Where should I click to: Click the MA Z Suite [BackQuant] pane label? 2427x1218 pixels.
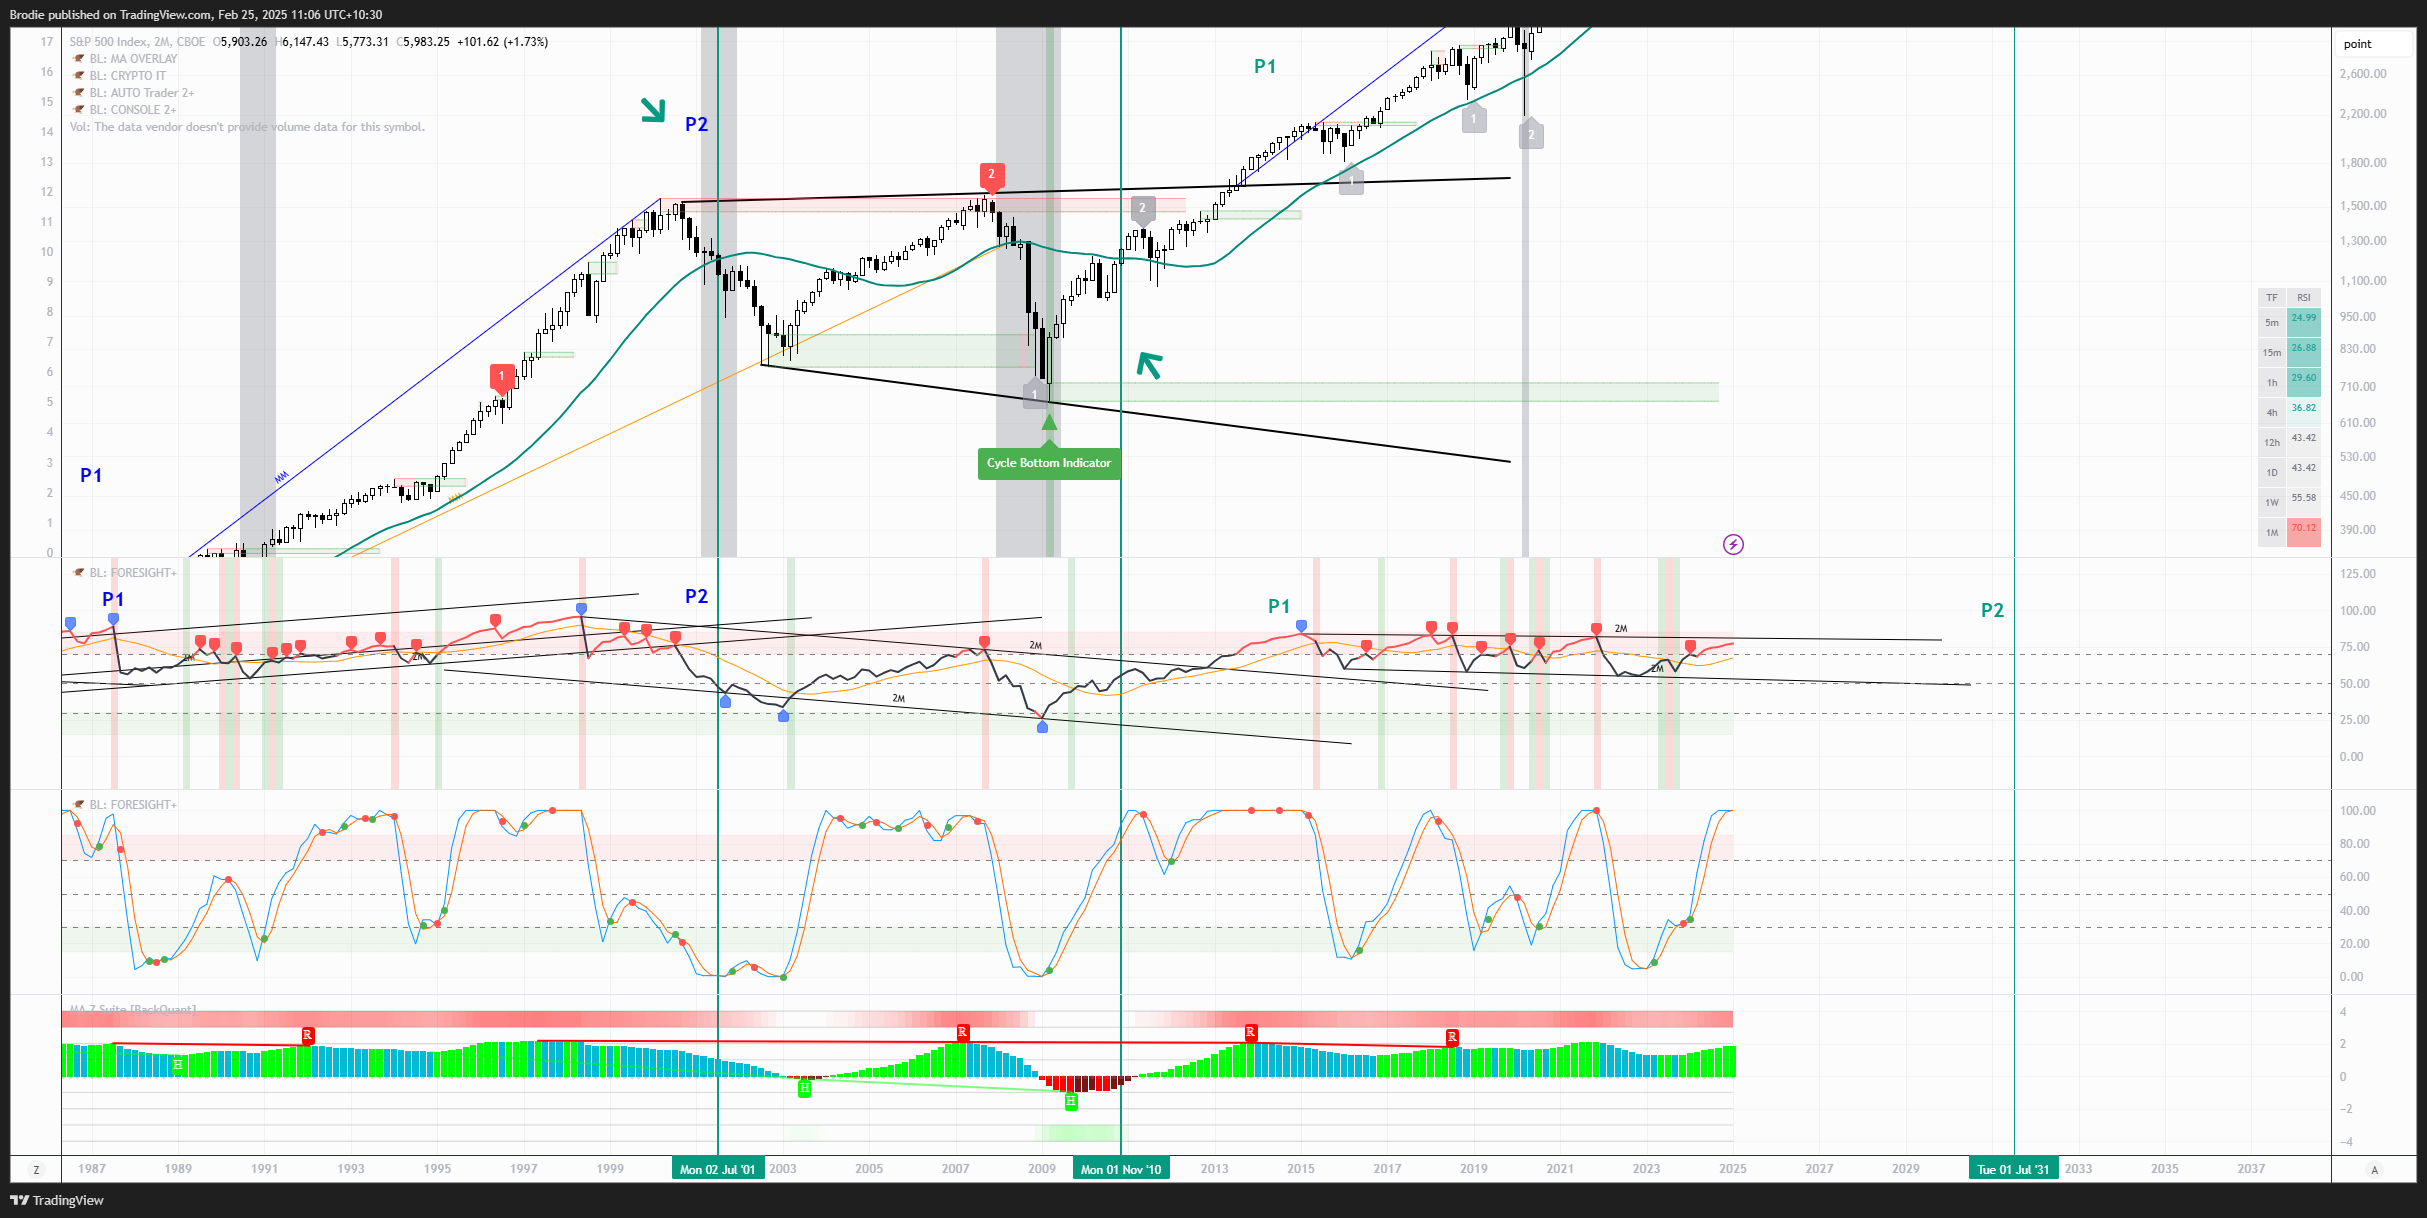(x=133, y=1009)
